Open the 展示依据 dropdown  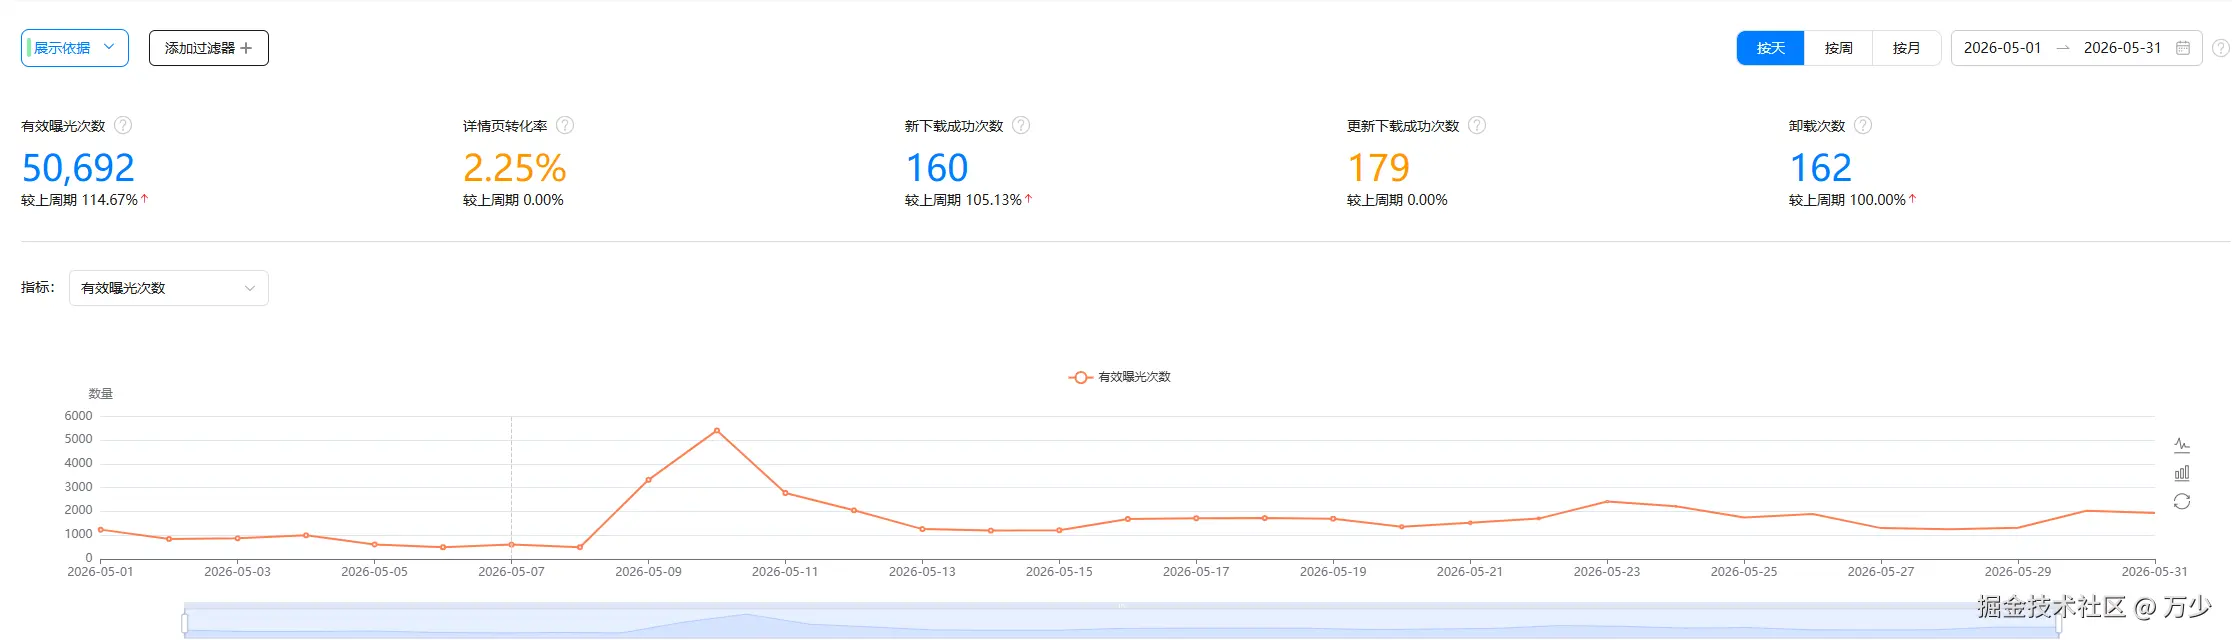click(75, 48)
